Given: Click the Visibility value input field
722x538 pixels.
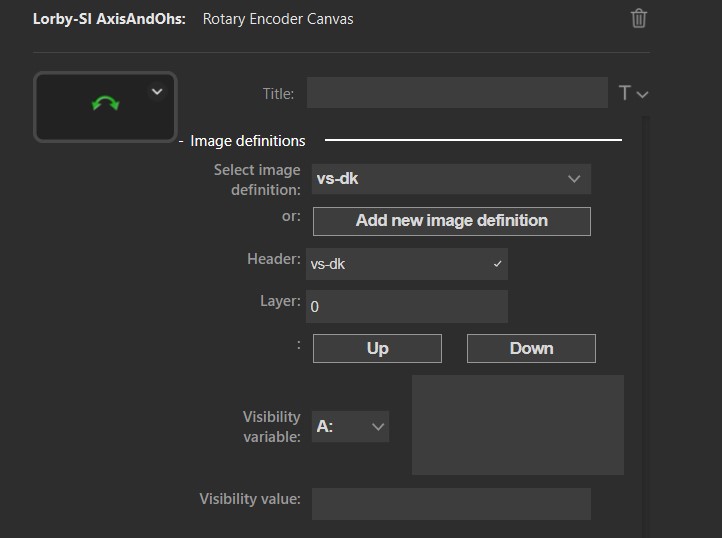Looking at the screenshot, I should point(451,504).
